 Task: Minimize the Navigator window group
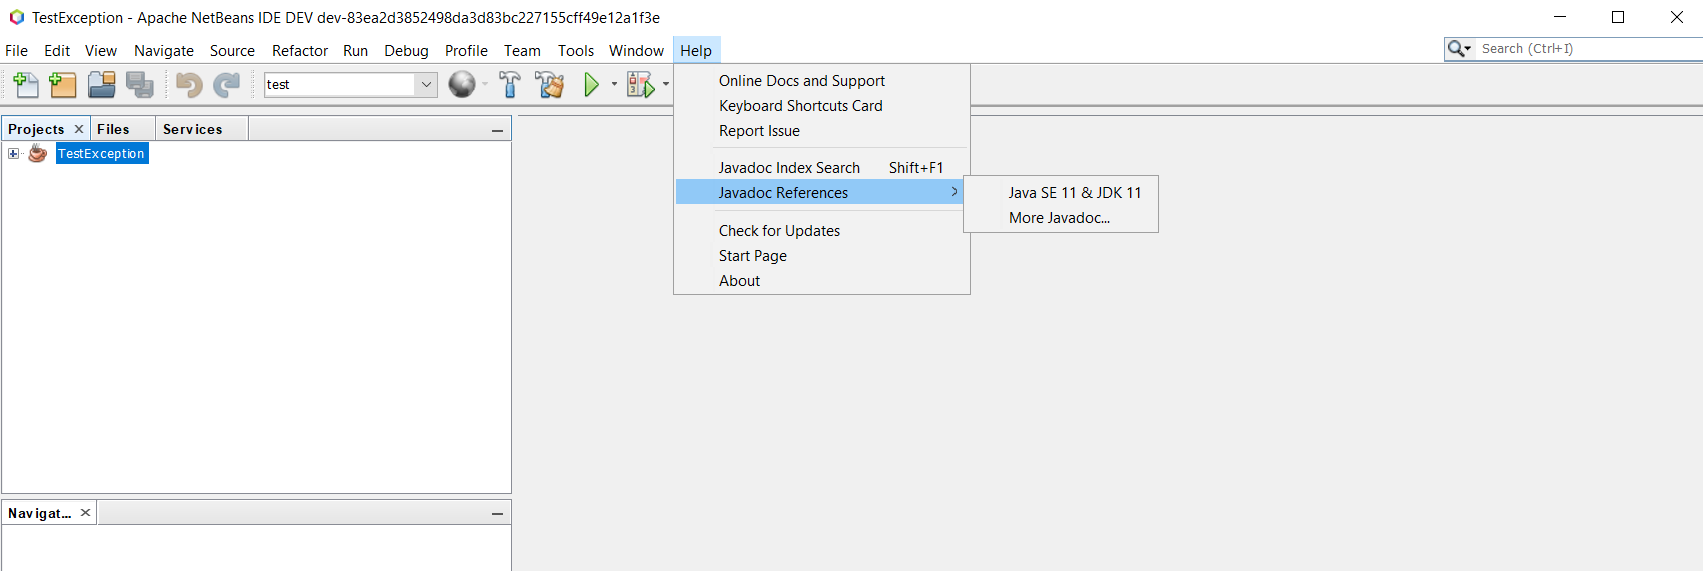[497, 514]
